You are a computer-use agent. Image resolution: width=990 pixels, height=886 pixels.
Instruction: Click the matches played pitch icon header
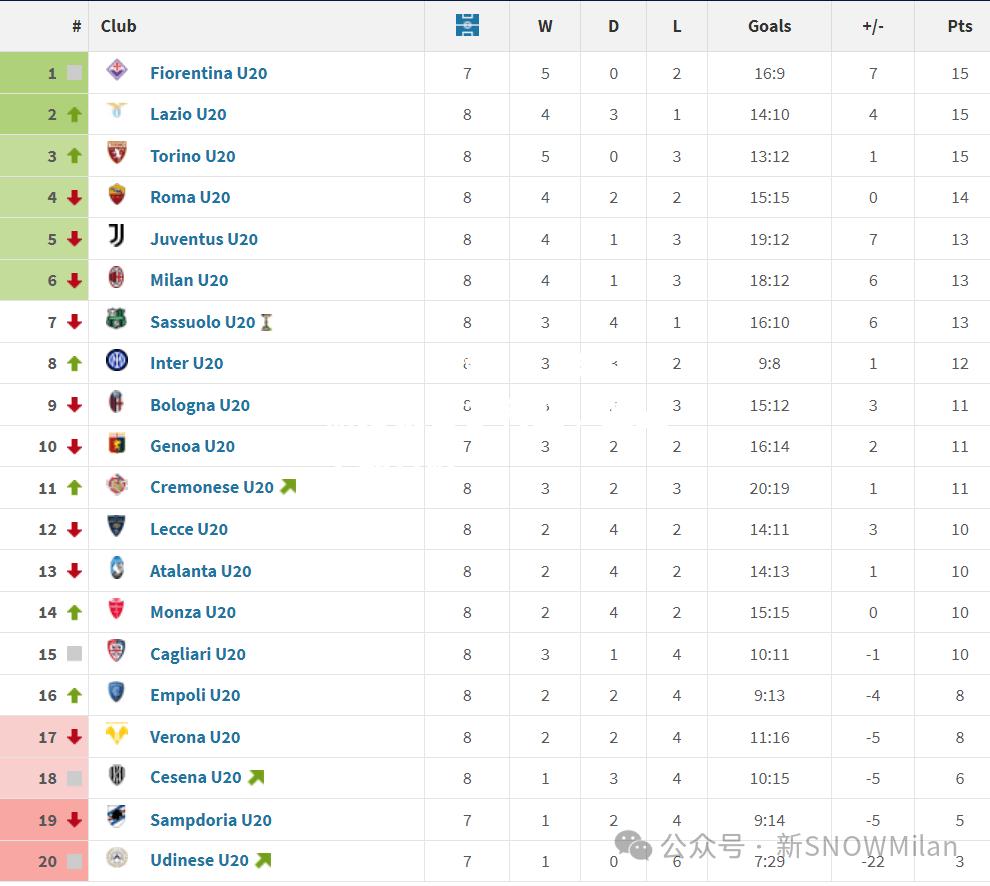click(x=467, y=25)
